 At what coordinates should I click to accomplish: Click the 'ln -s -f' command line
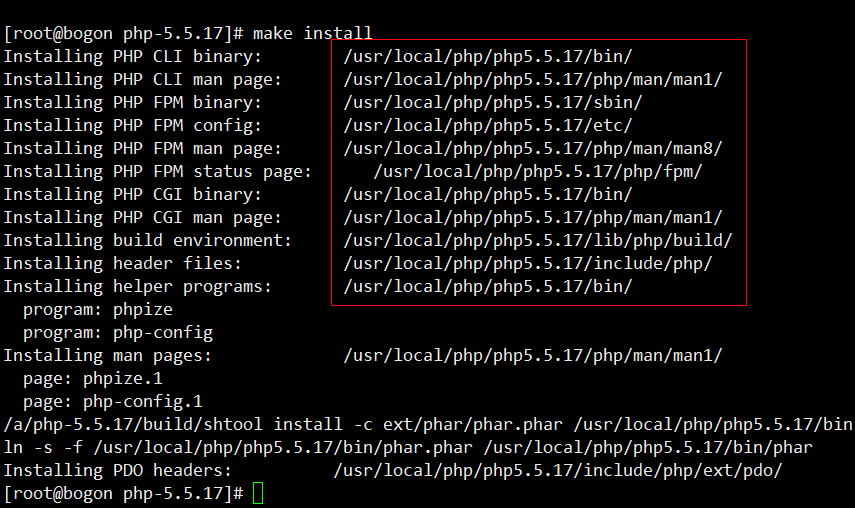408,448
